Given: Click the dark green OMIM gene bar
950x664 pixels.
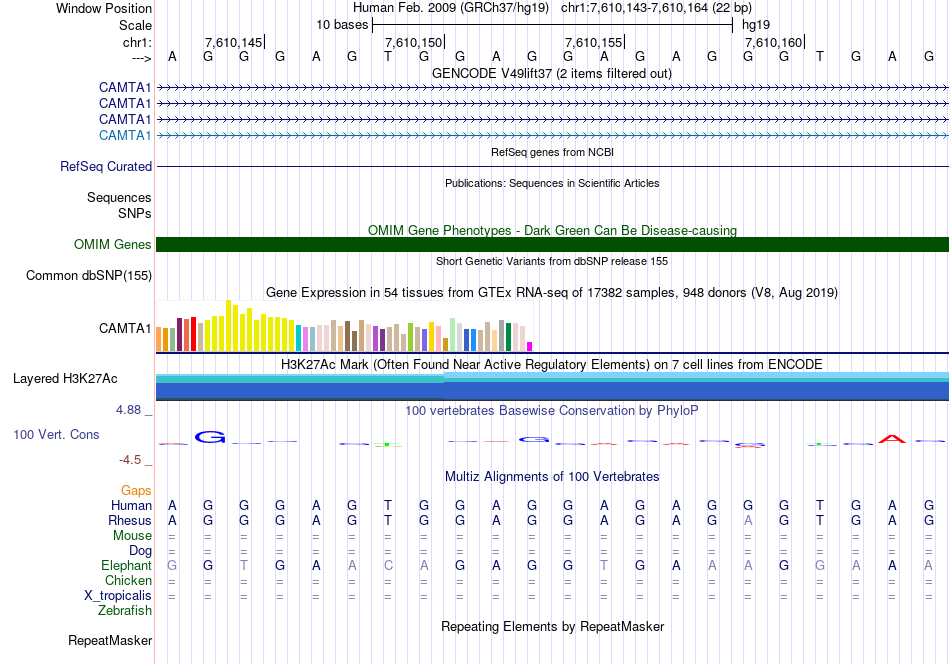Looking at the screenshot, I should click(x=552, y=244).
